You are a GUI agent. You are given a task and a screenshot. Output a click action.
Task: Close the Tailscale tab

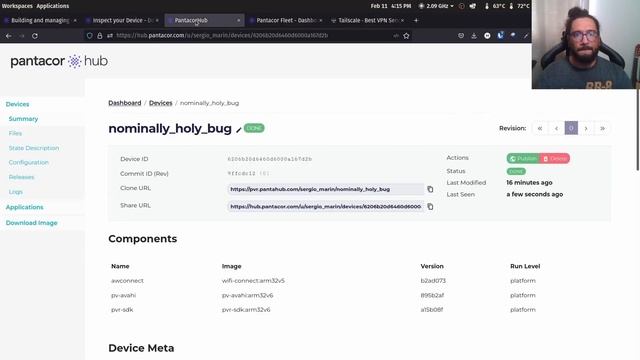point(402,20)
